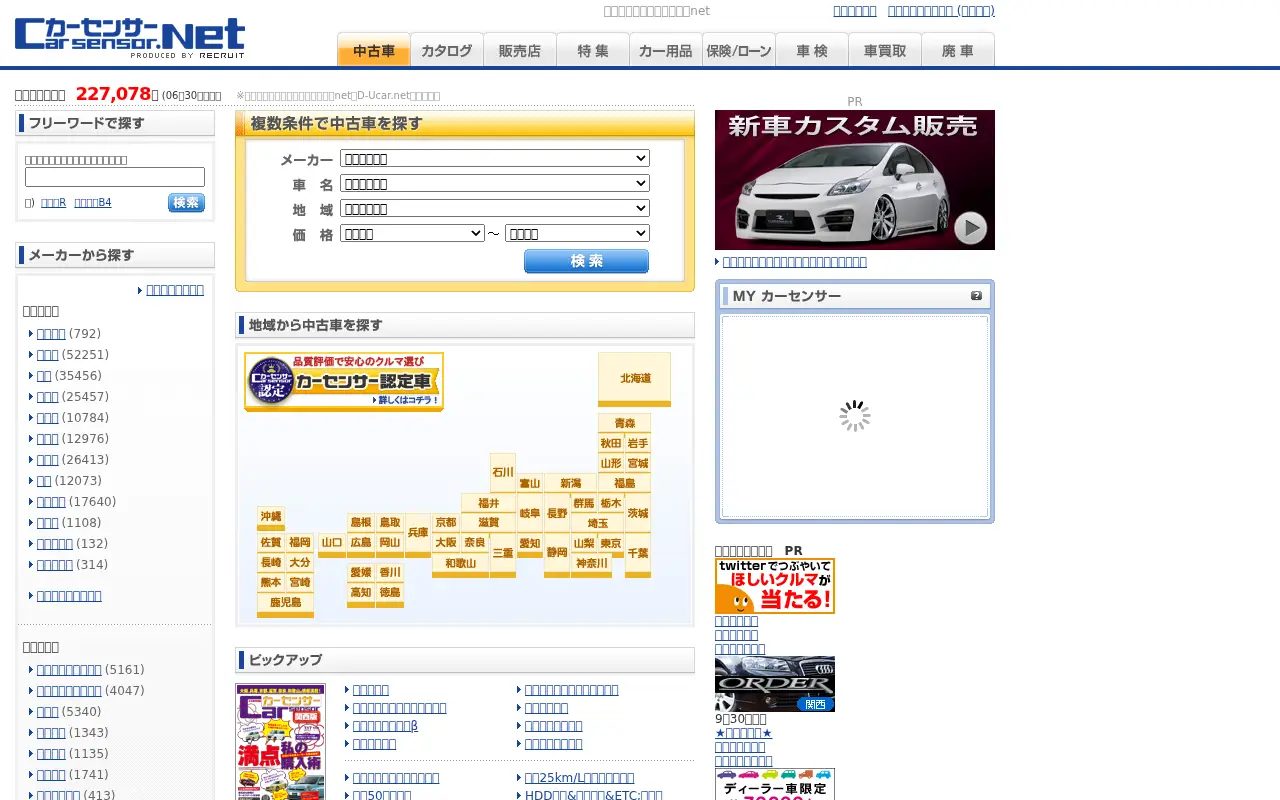Select 兵庫 on the region map
Image resolution: width=1280 pixels, height=800 pixels.
[418, 534]
